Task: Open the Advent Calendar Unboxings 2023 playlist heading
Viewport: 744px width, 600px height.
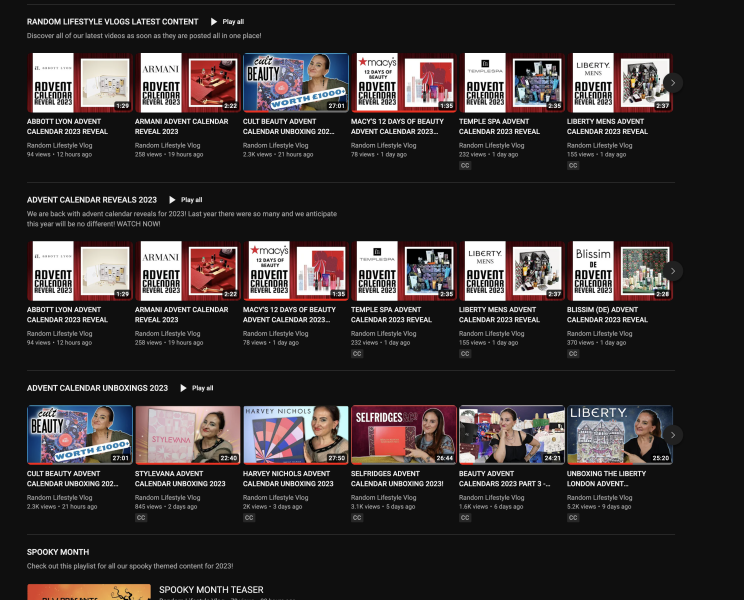Action: [97, 388]
